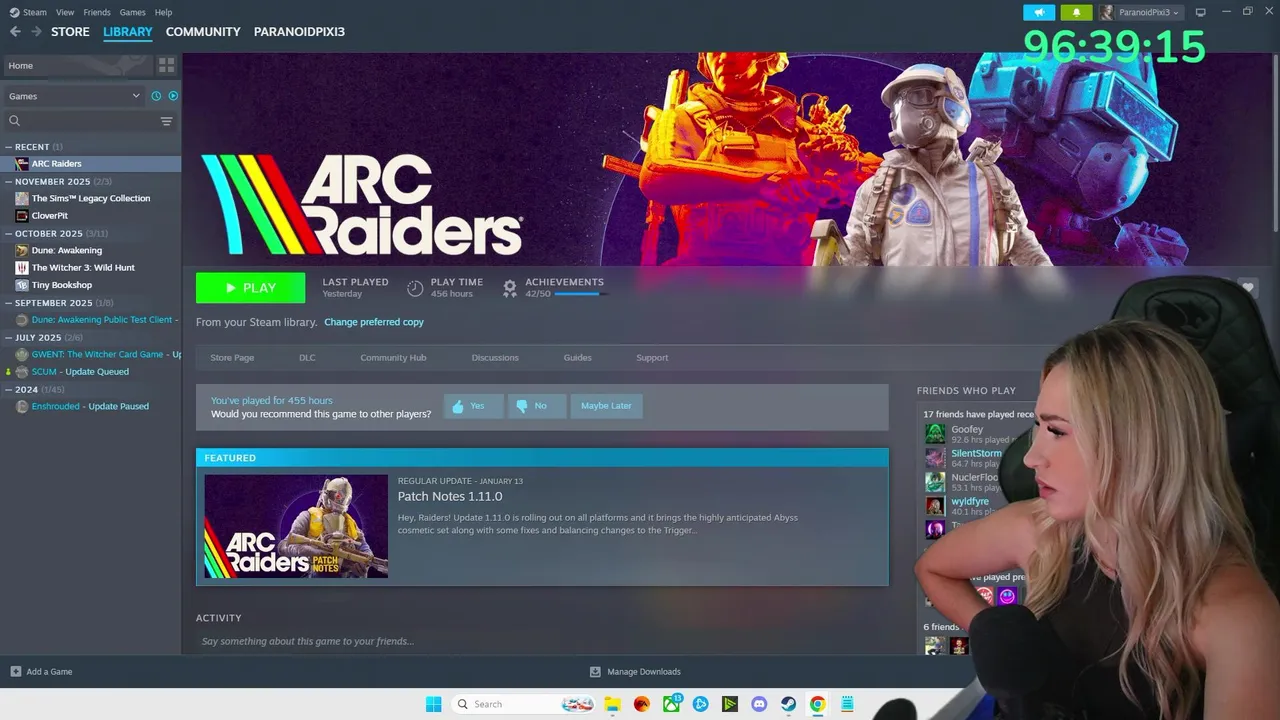
Task: Collapse the SEPTEMBER 2025 category
Action: (9, 303)
